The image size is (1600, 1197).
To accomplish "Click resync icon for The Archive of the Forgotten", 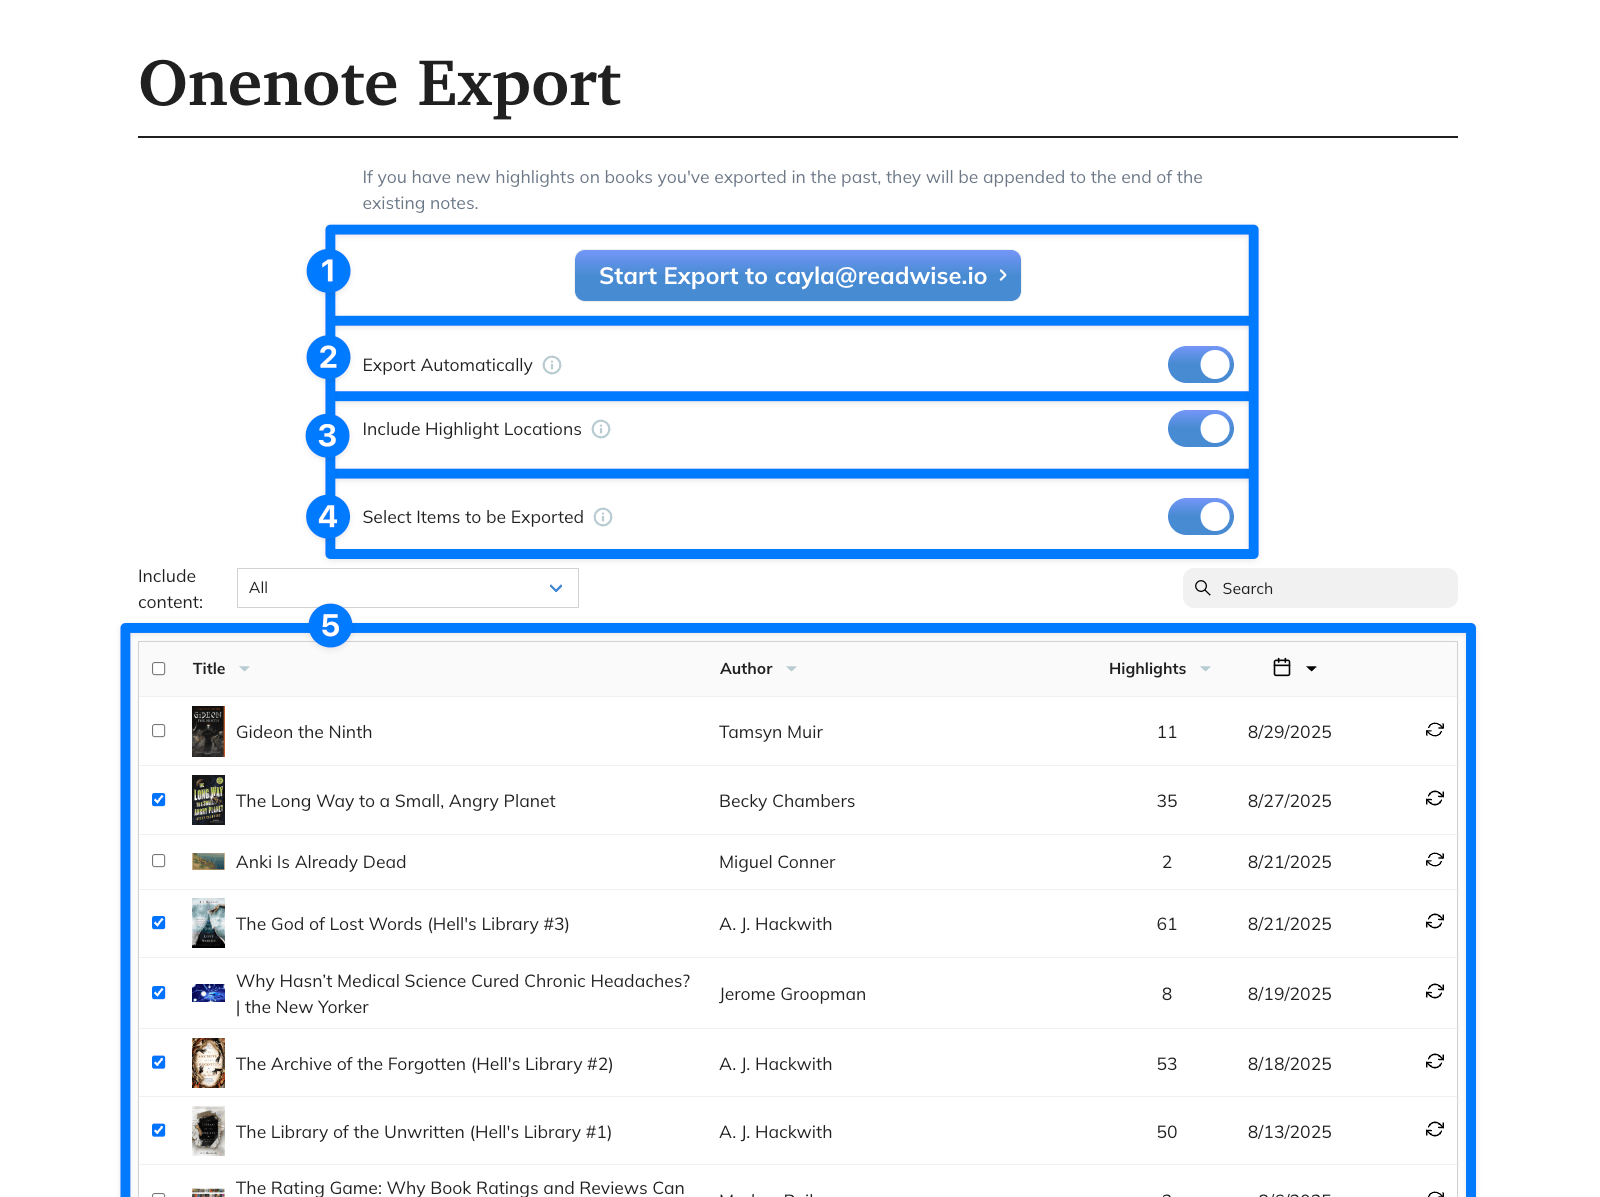I will click(1435, 1061).
